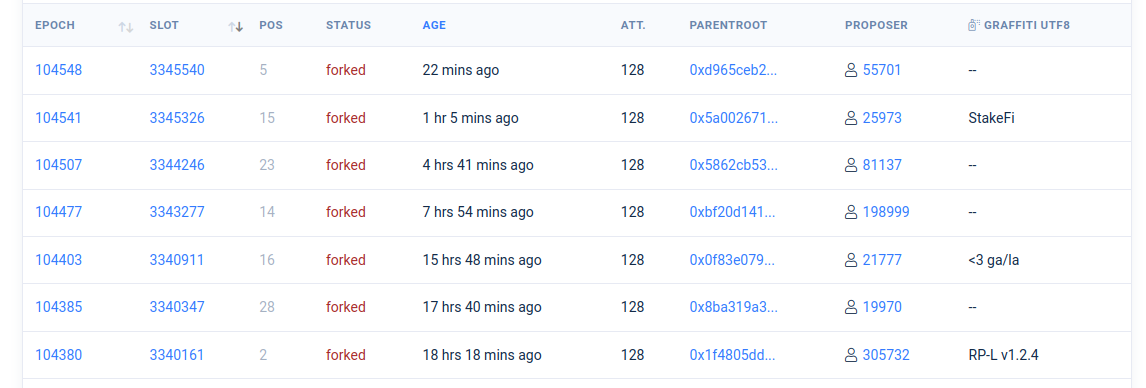Click the '18 hrs 18 mins ago' age cell
The width and height of the screenshot is (1146, 388).
click(482, 355)
